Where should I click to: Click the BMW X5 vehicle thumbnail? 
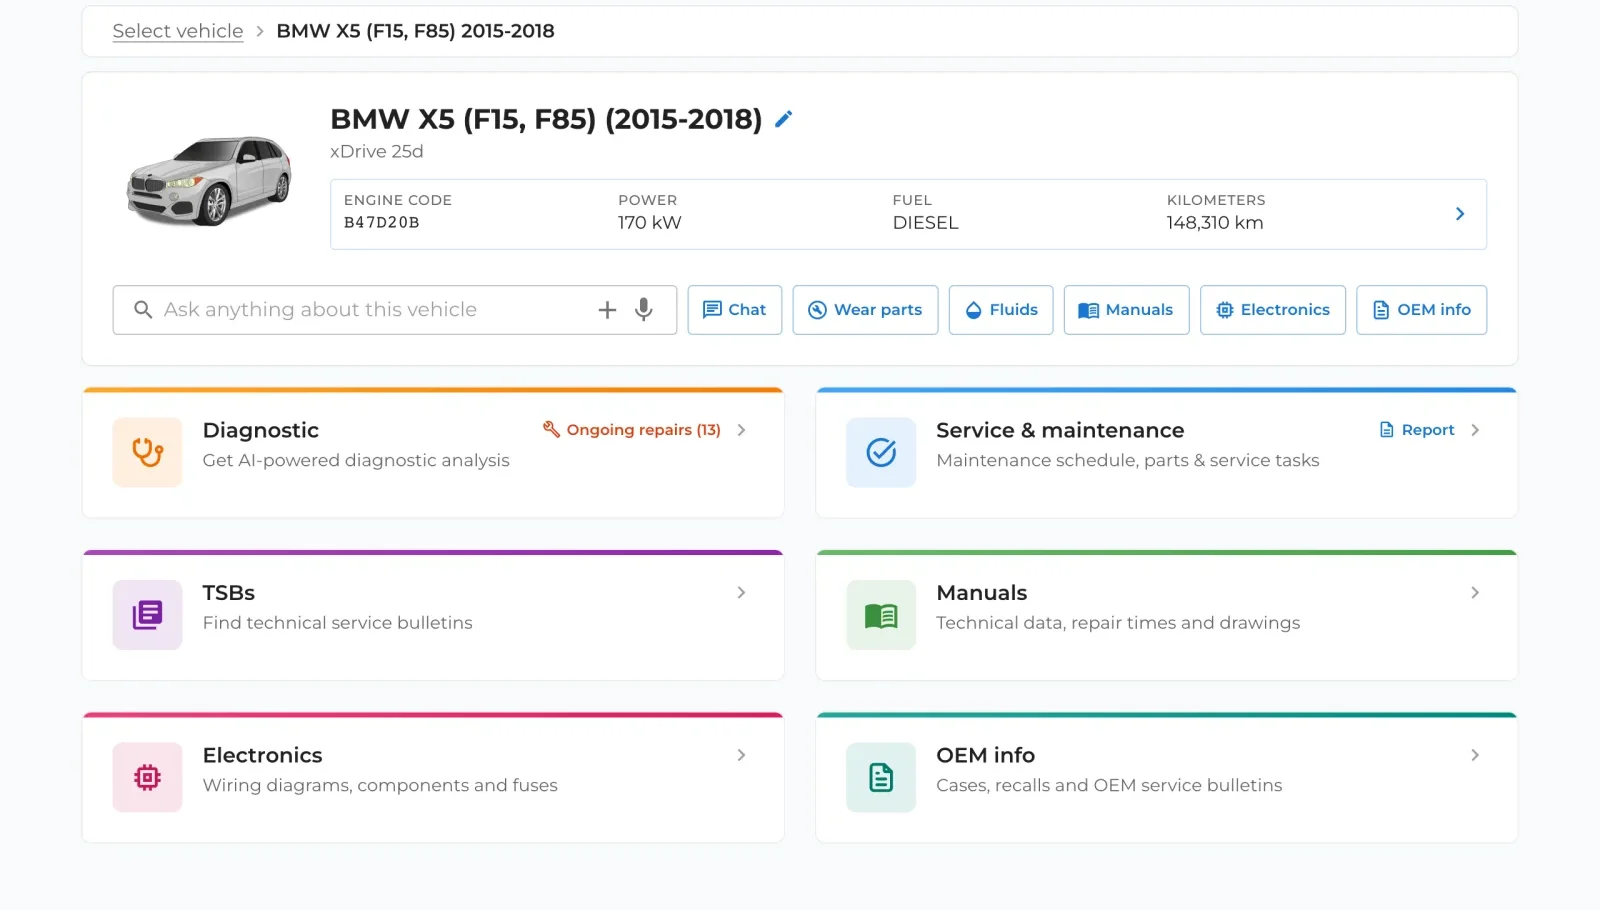click(x=209, y=180)
